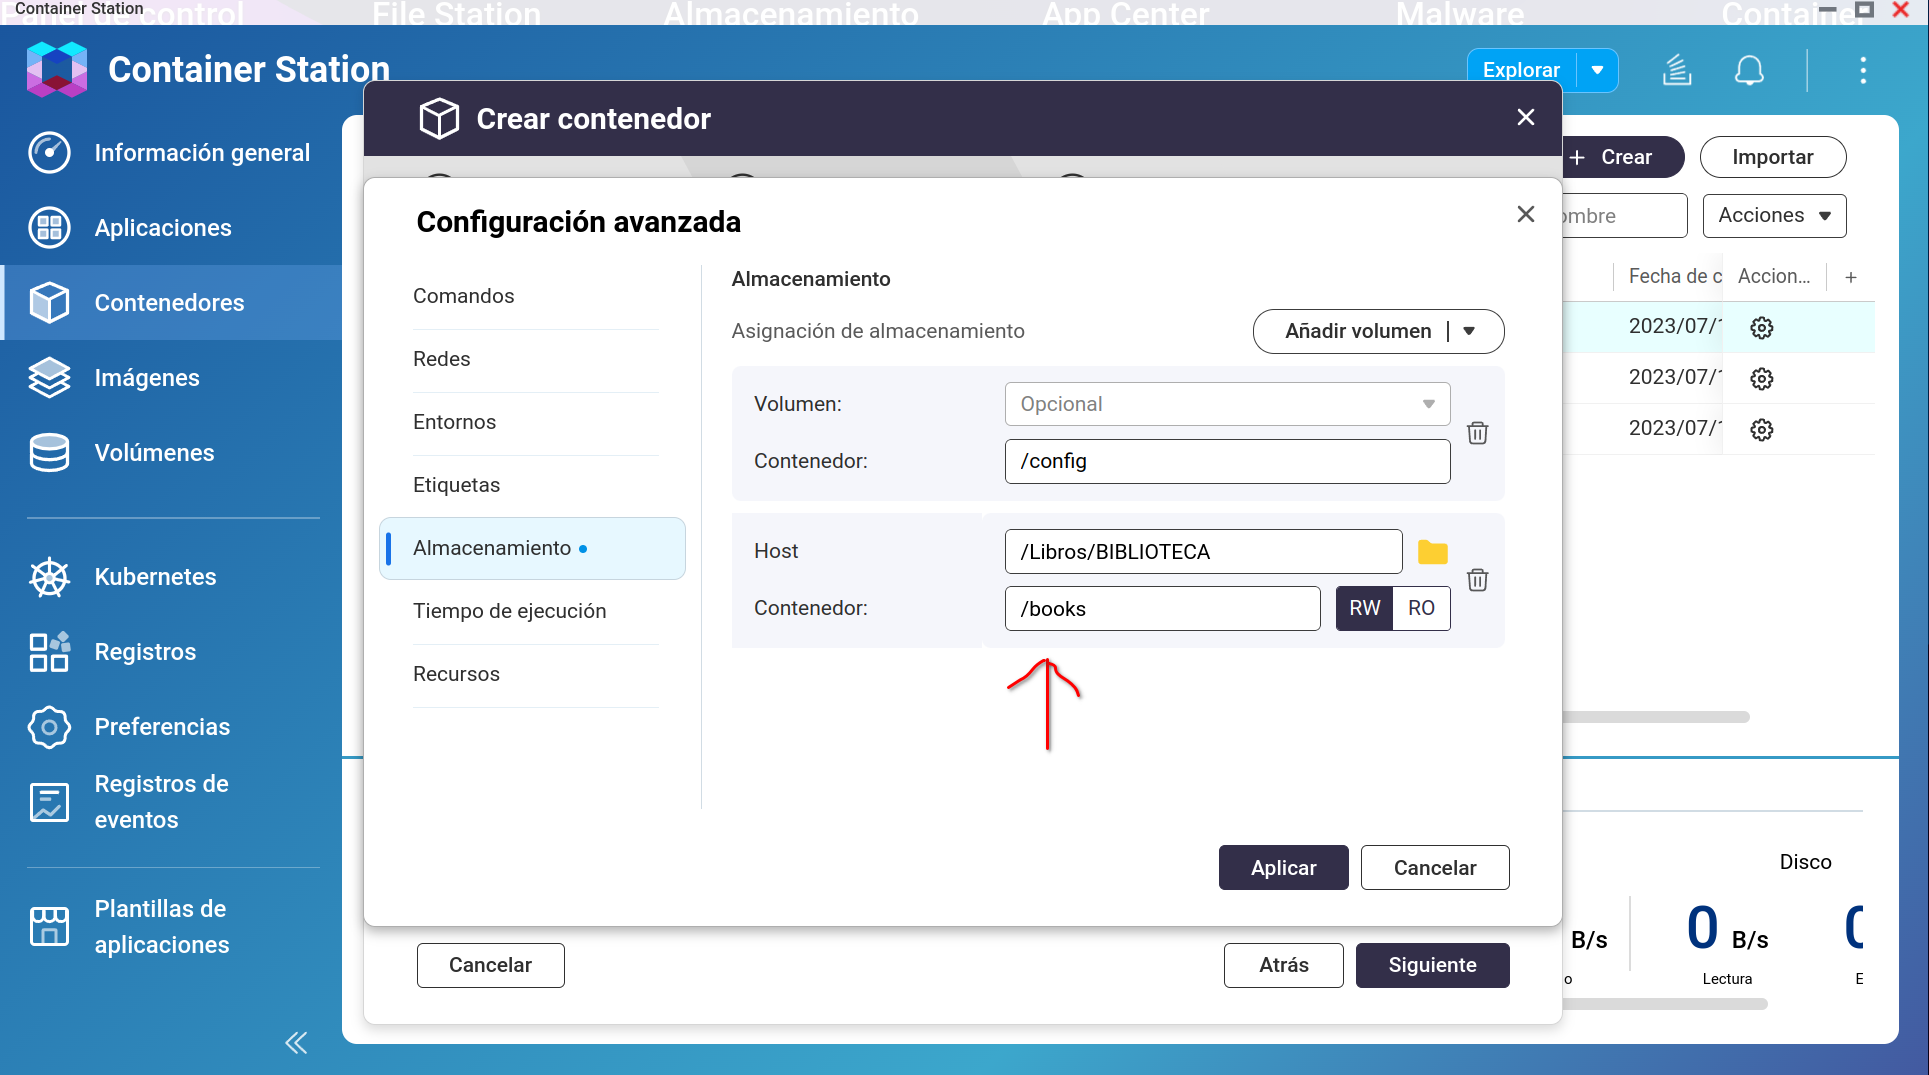Open the Acciones dropdown
1929x1075 pixels.
coord(1773,216)
